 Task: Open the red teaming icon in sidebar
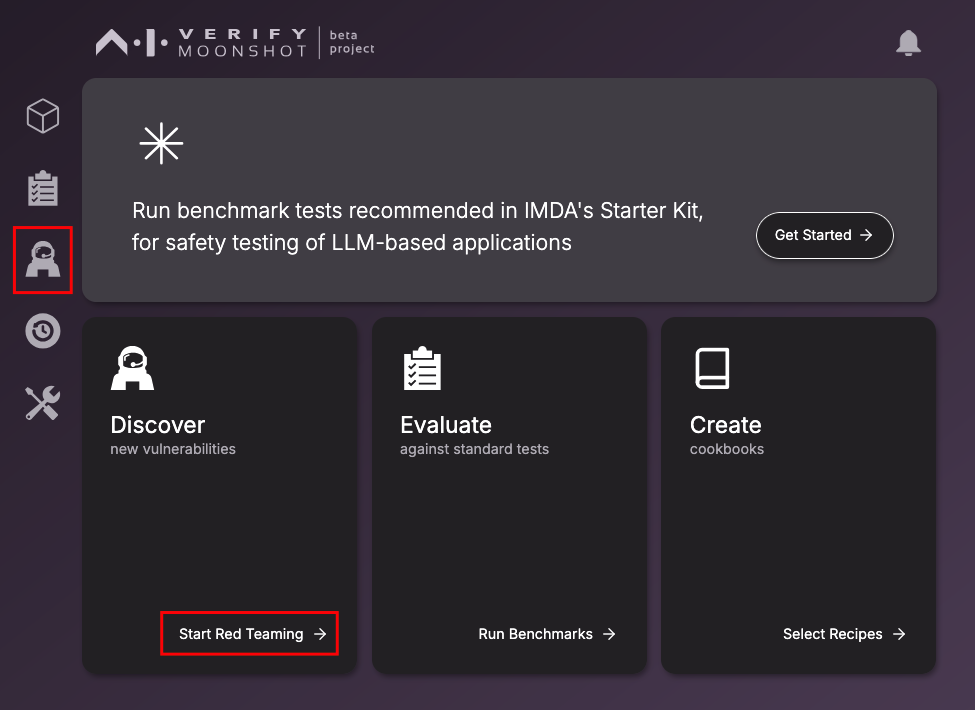click(x=43, y=259)
